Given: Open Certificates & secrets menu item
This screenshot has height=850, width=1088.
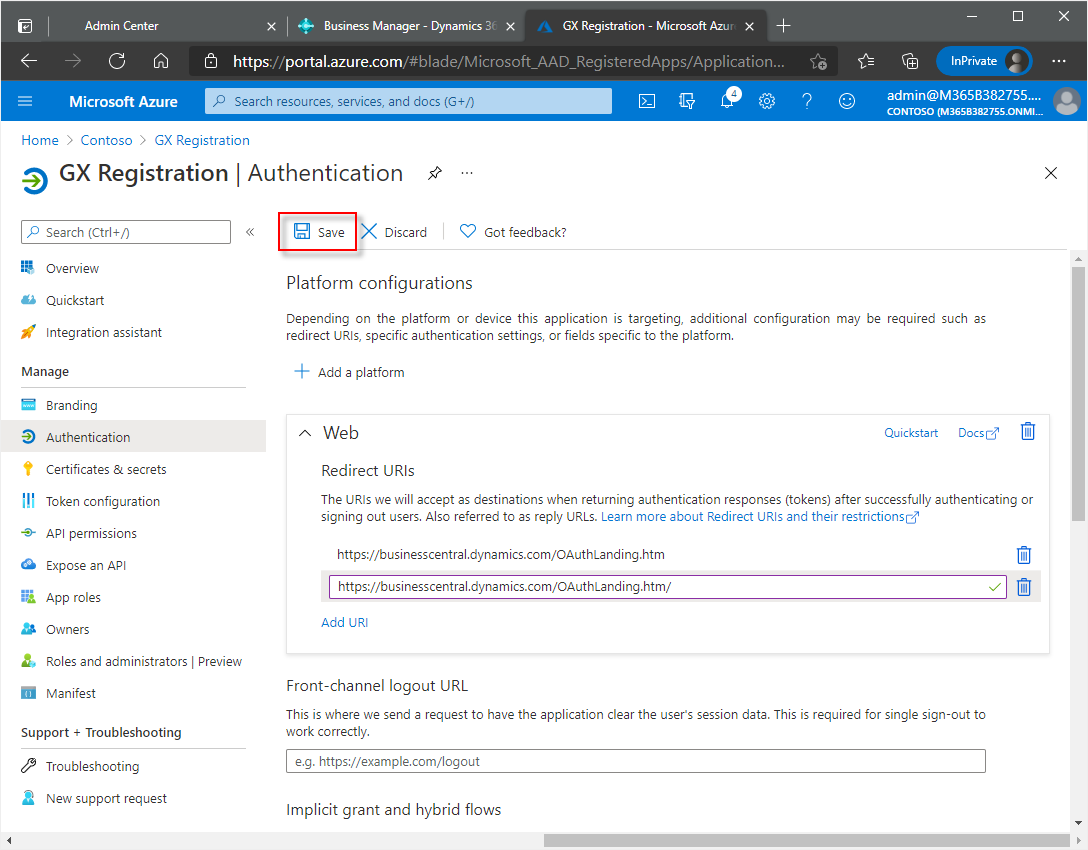Looking at the screenshot, I should (x=106, y=469).
